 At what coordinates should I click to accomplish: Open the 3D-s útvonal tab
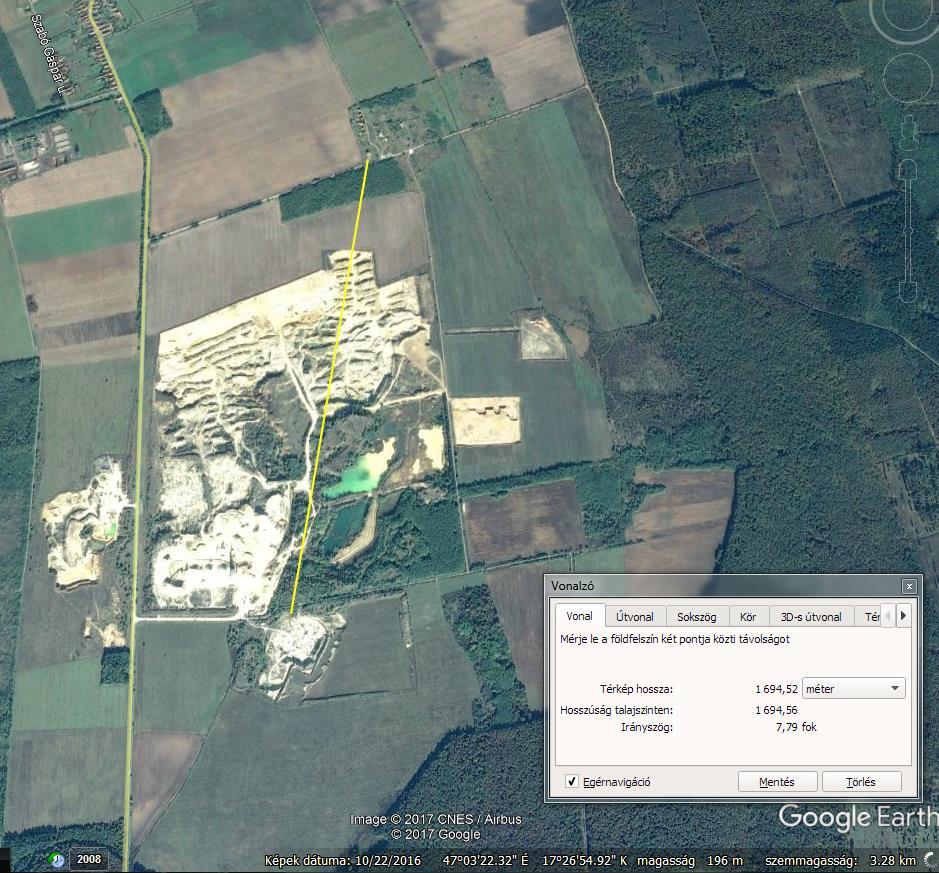coord(811,617)
